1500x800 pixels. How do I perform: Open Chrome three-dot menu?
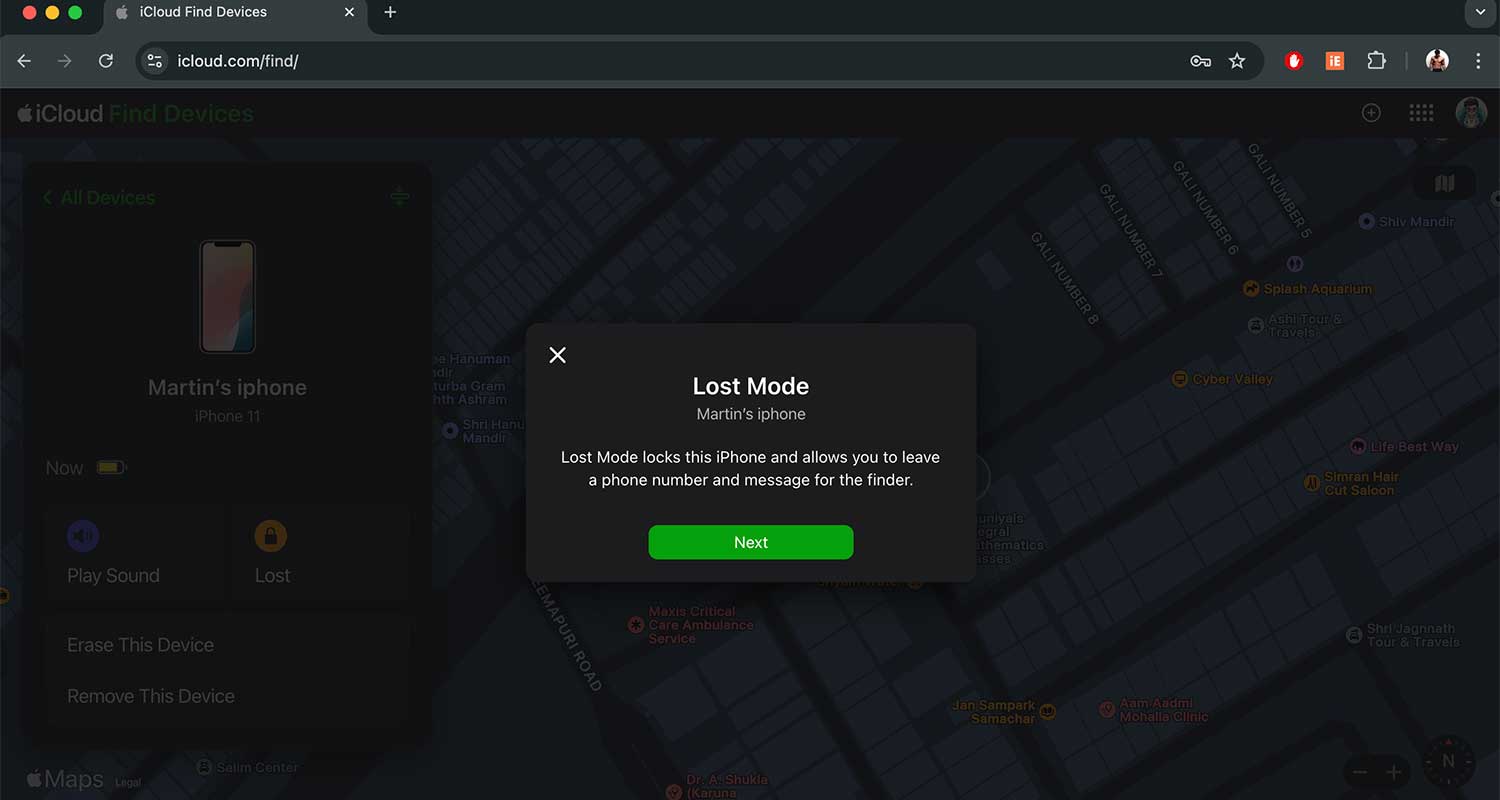click(1478, 61)
